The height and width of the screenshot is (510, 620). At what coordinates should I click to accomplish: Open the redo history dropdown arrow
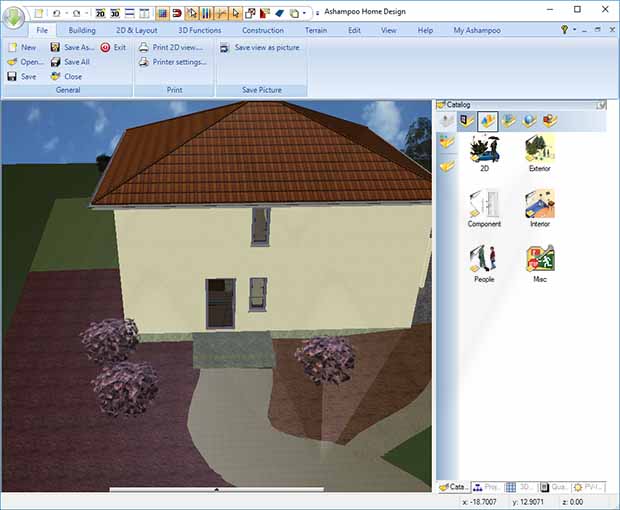(x=86, y=13)
